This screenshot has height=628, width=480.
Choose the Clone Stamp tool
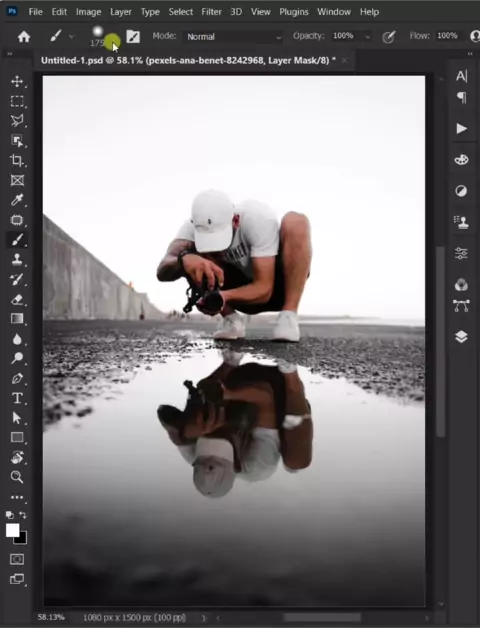(x=17, y=260)
